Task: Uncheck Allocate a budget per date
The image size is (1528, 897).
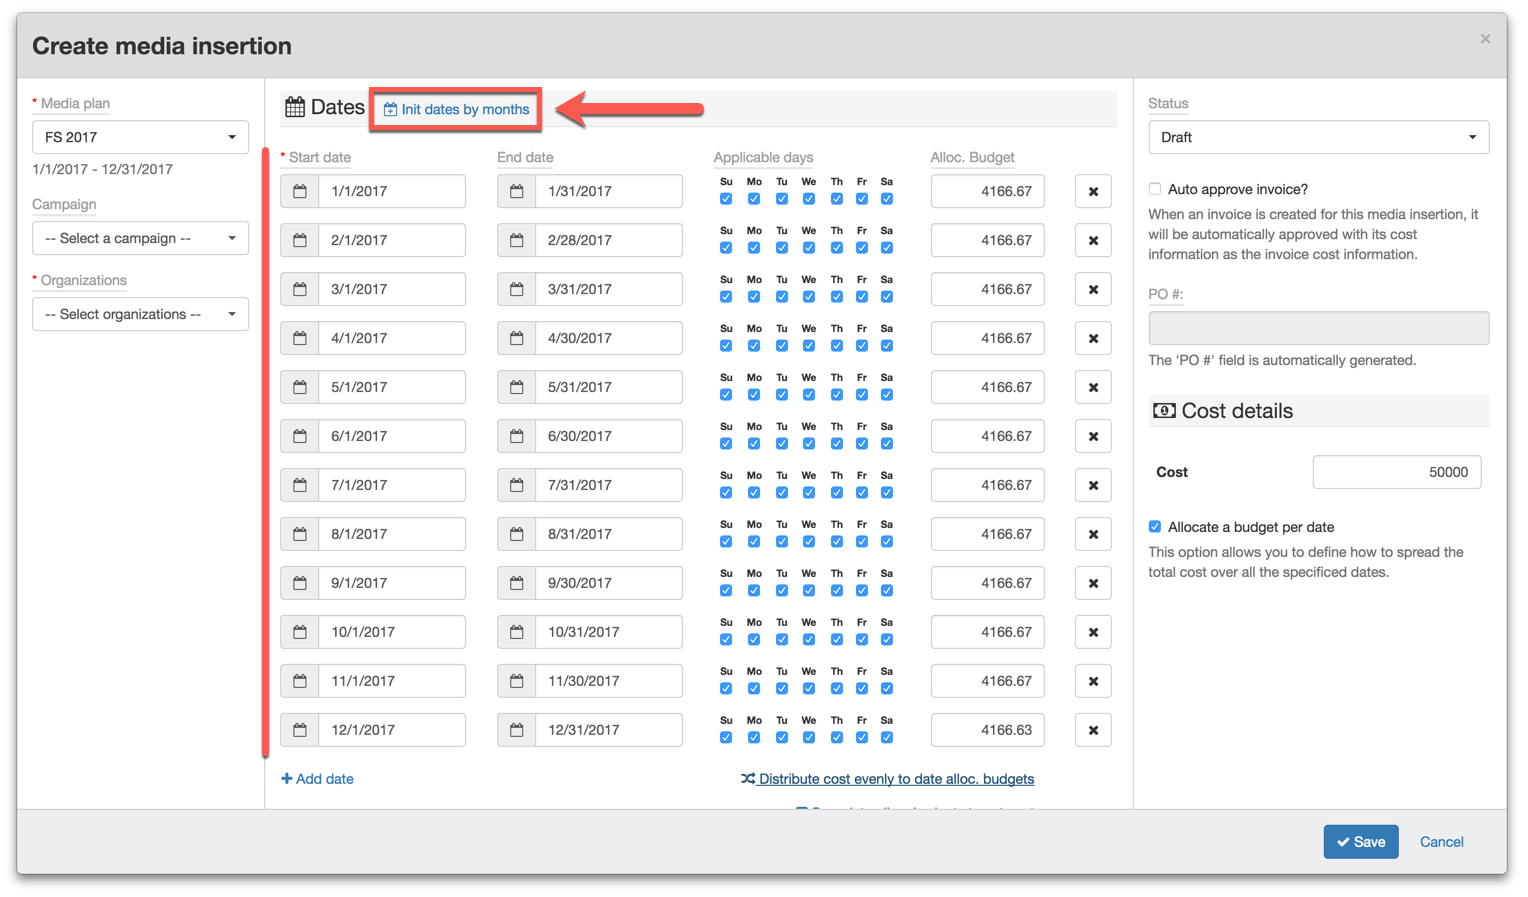Action: click(x=1155, y=527)
